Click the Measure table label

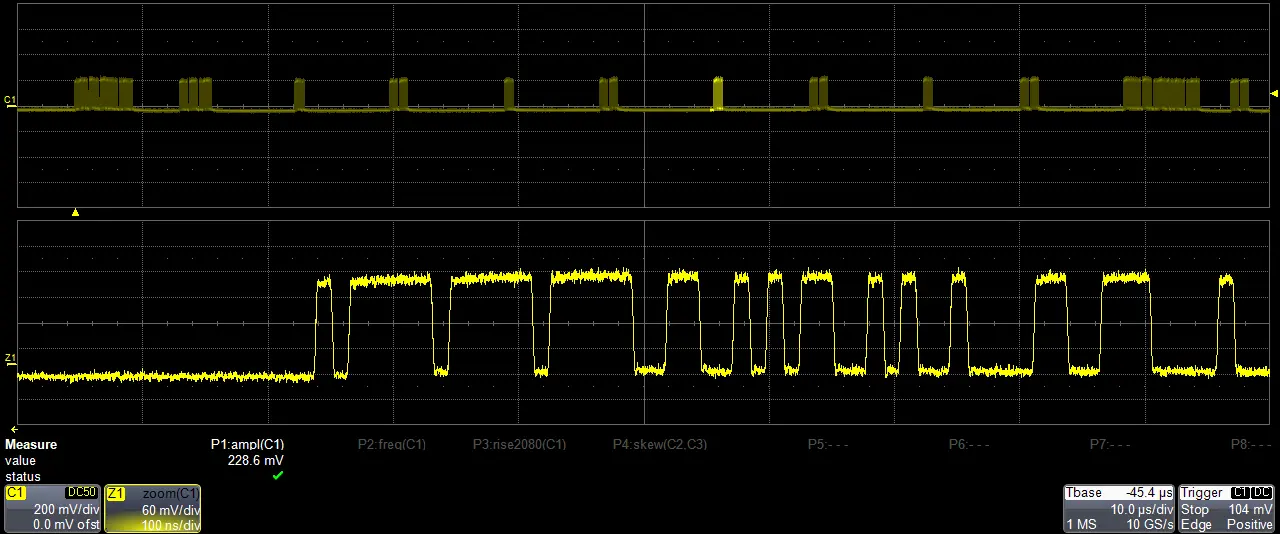[31, 445]
